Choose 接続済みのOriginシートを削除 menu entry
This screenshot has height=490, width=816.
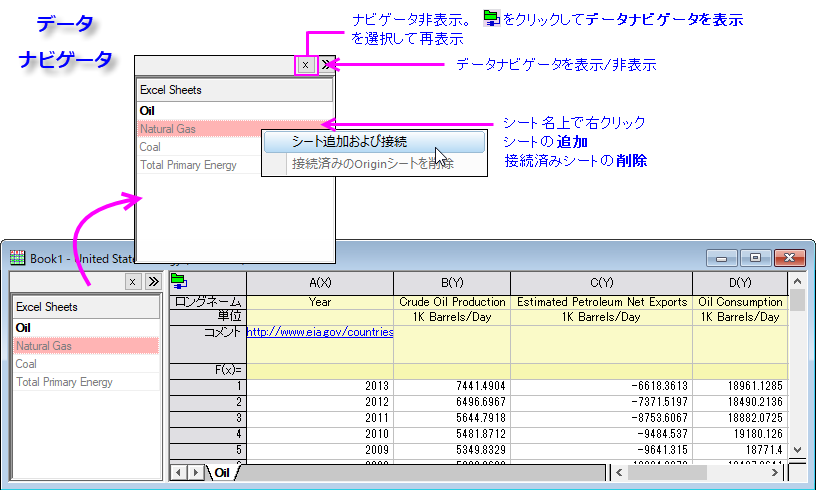click(x=374, y=164)
